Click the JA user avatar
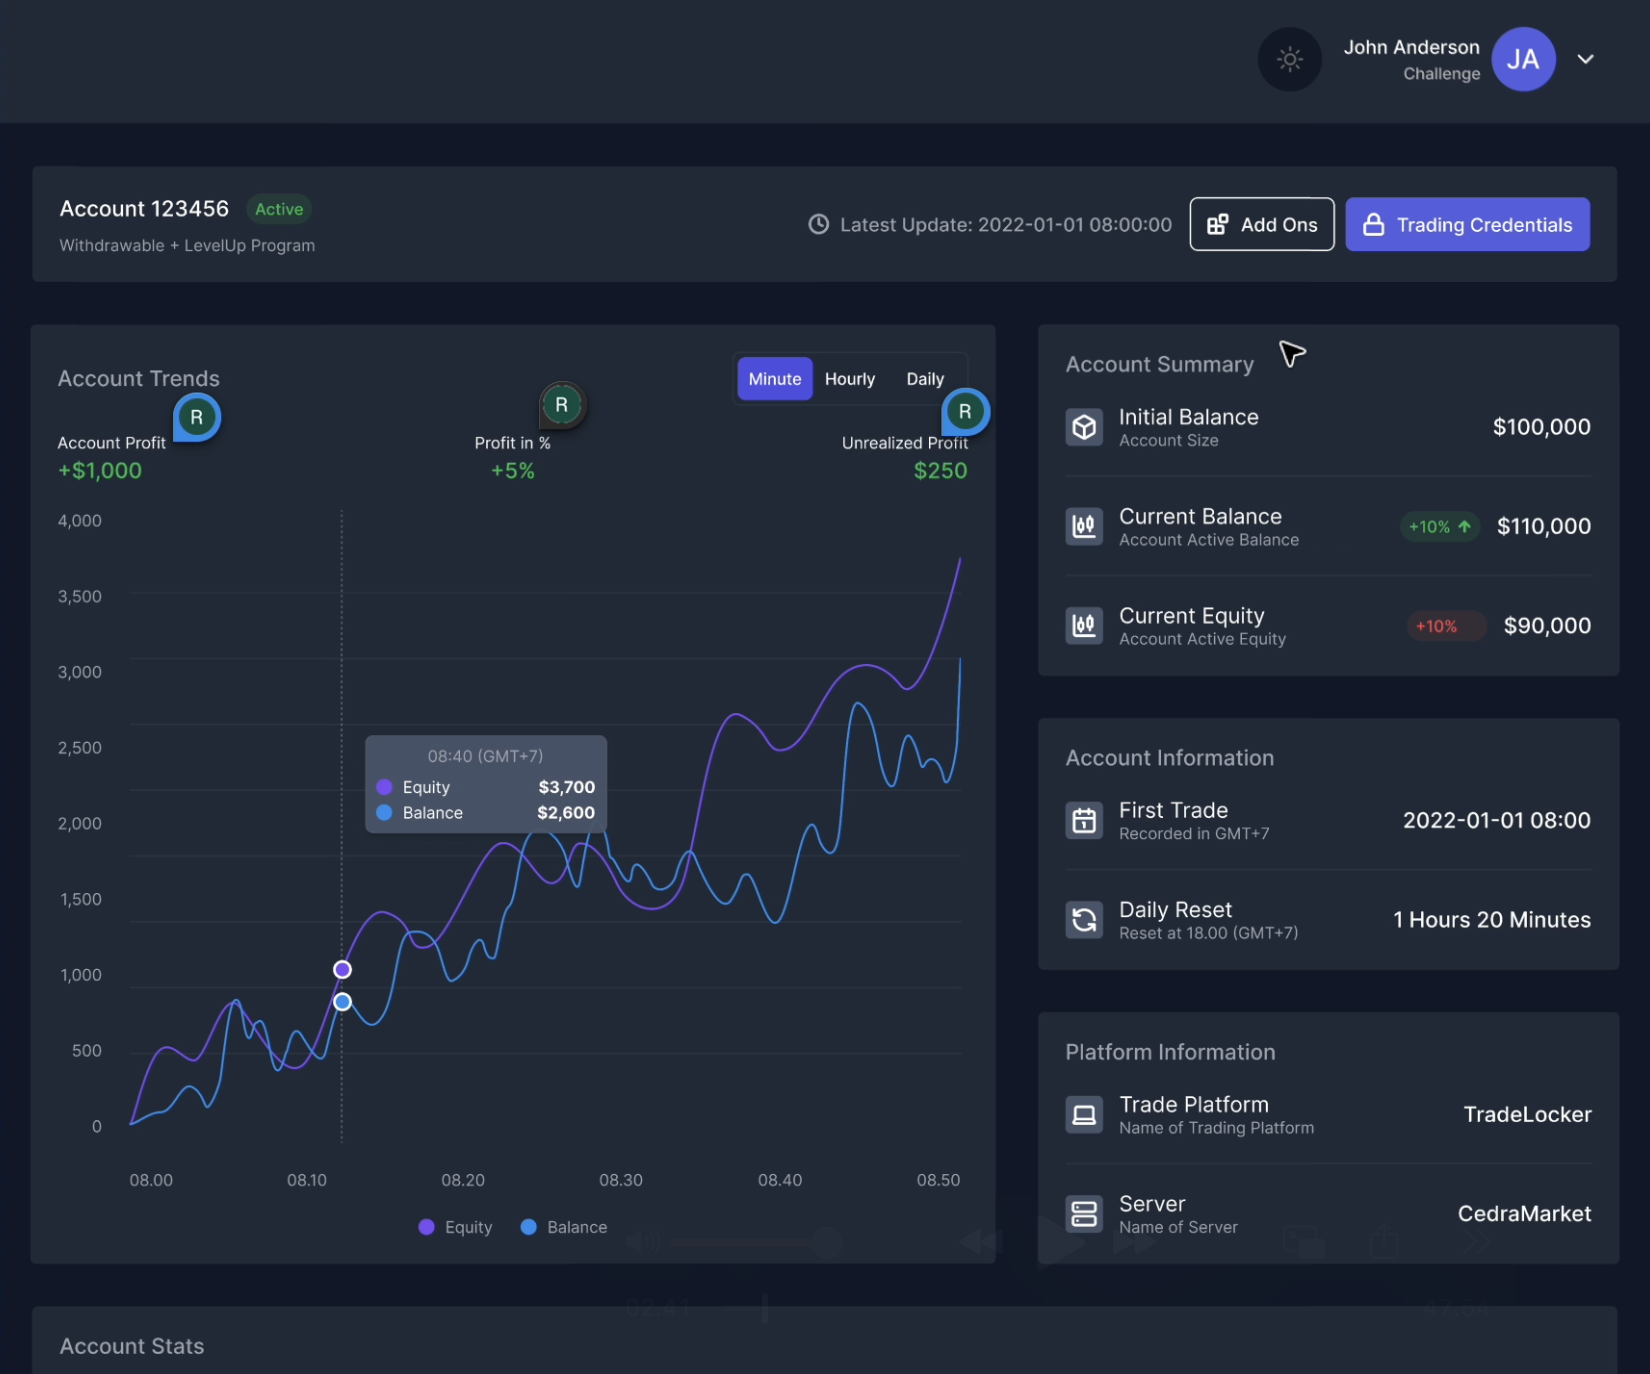Screen dimensions: 1650x1374 (x=1522, y=60)
